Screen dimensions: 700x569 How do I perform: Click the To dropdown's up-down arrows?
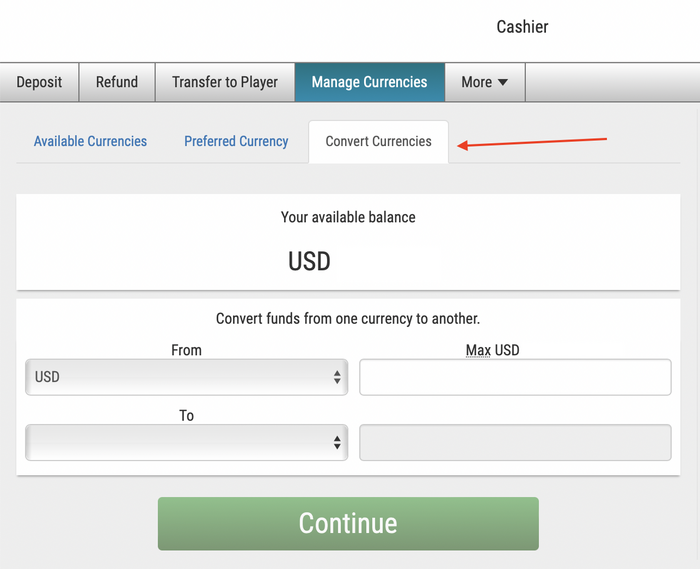(x=337, y=442)
